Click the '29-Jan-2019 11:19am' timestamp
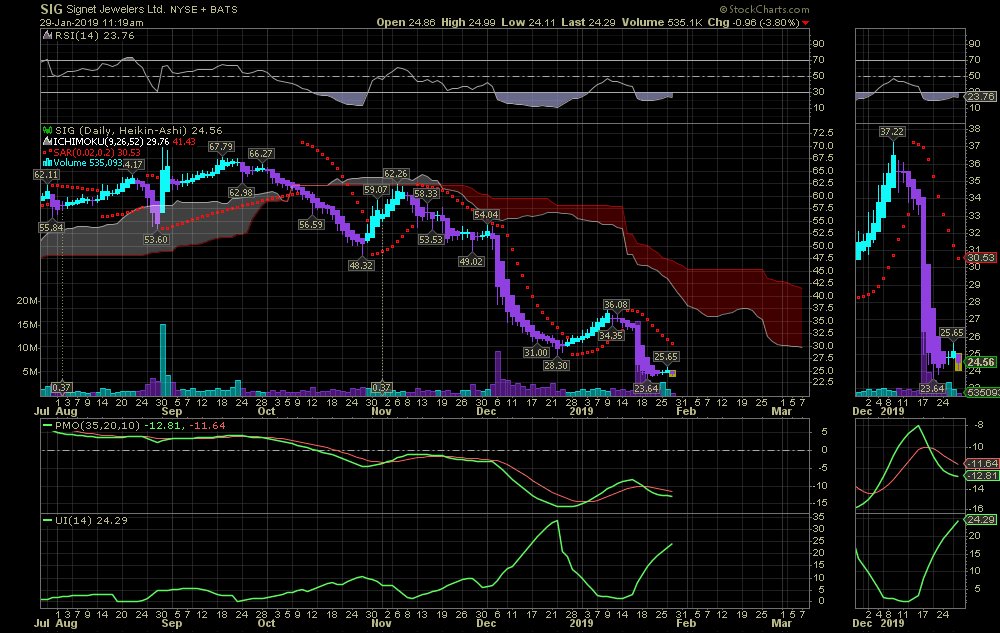The height and width of the screenshot is (633, 1000). click(92, 22)
